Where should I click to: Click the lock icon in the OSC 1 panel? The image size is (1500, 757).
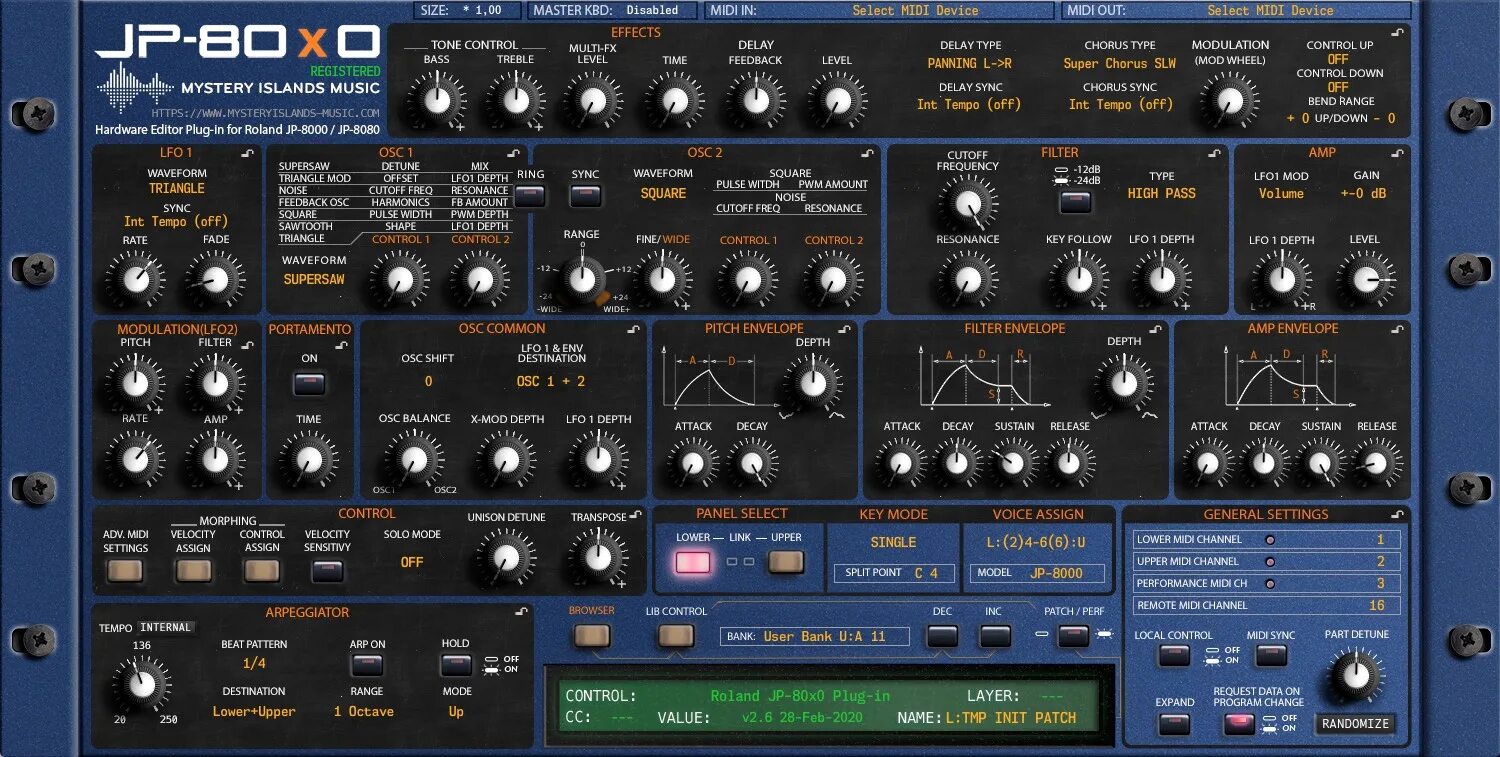click(x=513, y=154)
